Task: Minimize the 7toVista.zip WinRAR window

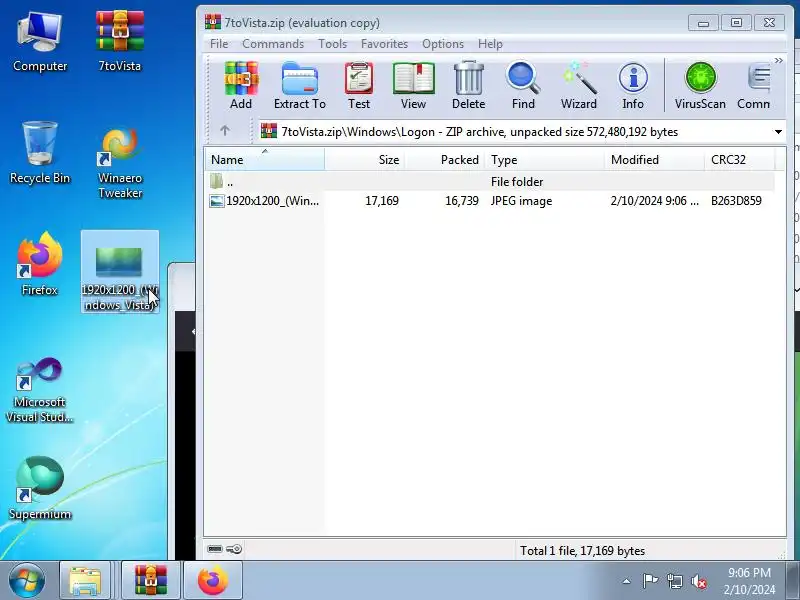Action: point(704,23)
